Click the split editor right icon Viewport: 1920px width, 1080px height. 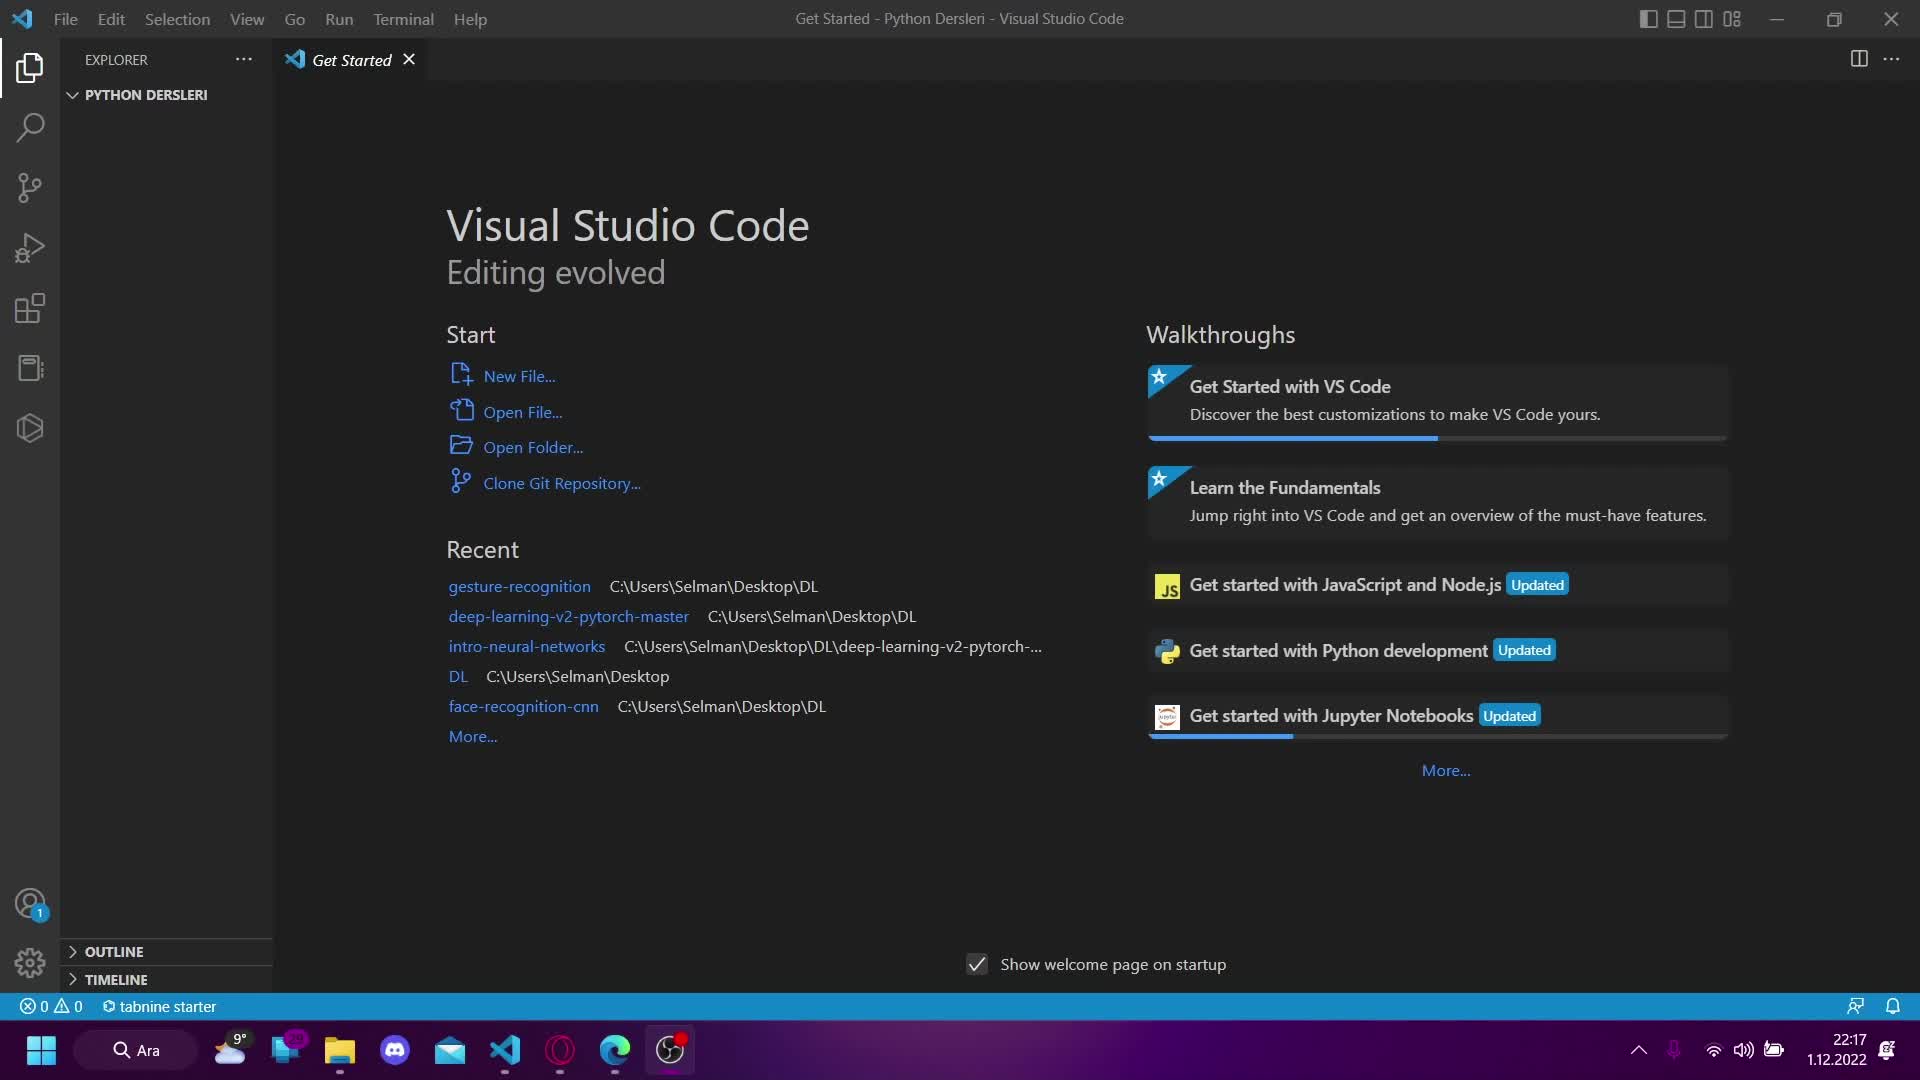(1859, 59)
